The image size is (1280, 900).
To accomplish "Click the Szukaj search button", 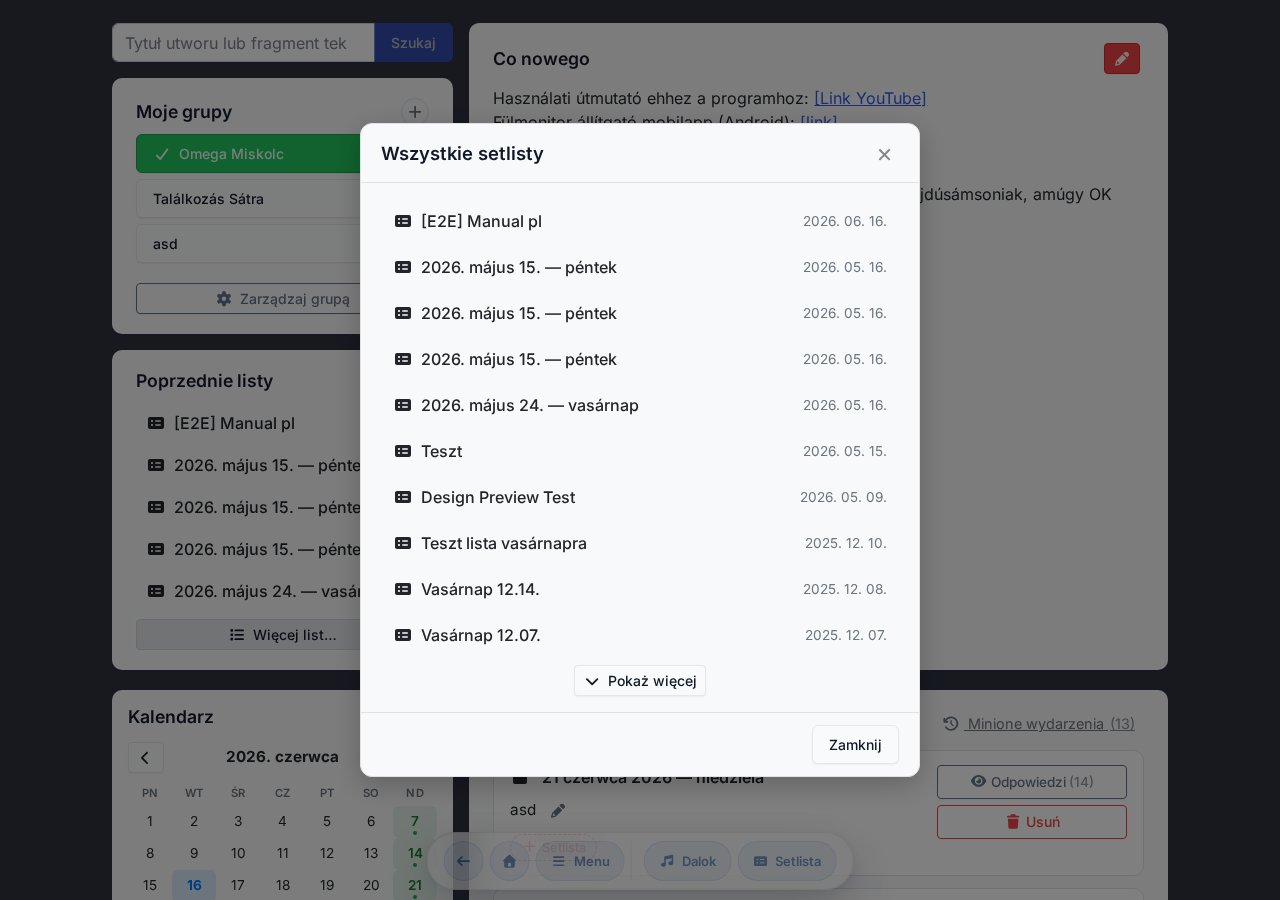I will click(x=413, y=43).
